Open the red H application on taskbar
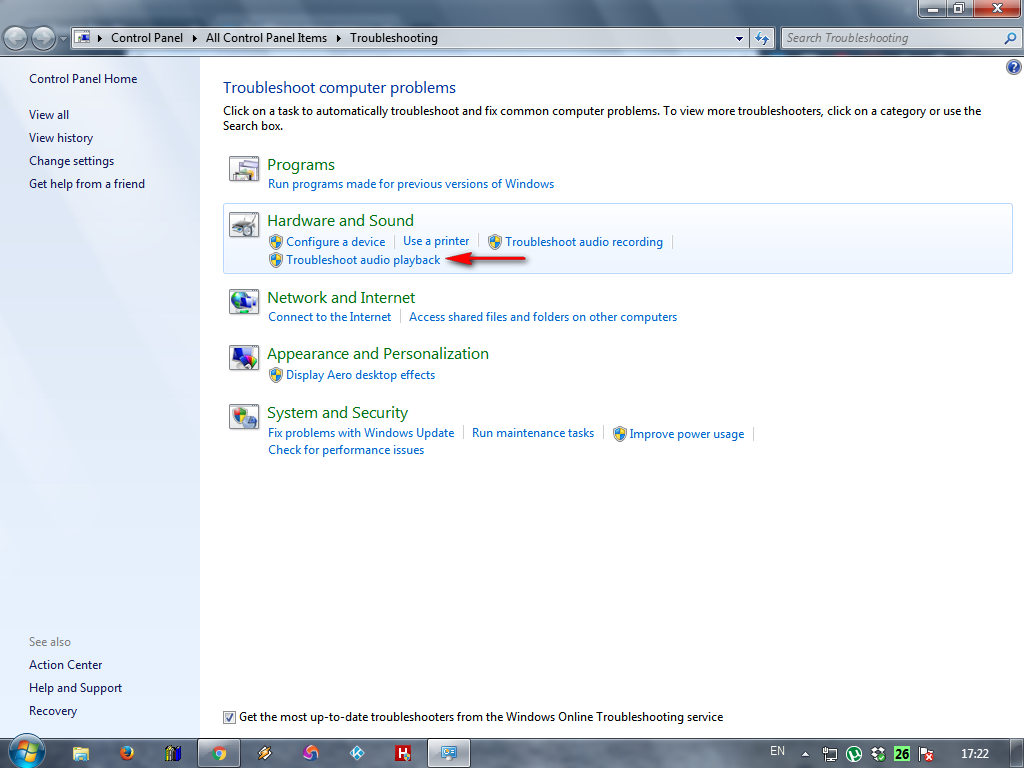Viewport: 1024px width, 768px height. (x=403, y=754)
